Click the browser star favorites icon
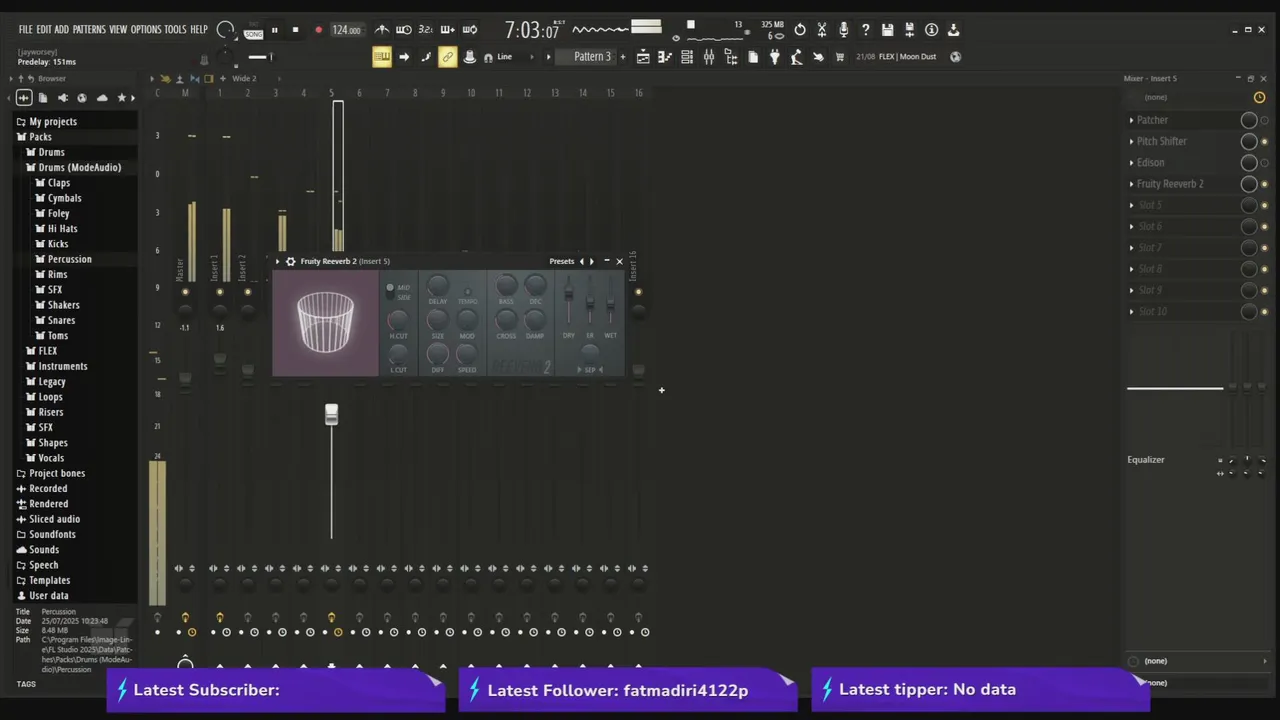The image size is (1280, 720). pos(122,97)
